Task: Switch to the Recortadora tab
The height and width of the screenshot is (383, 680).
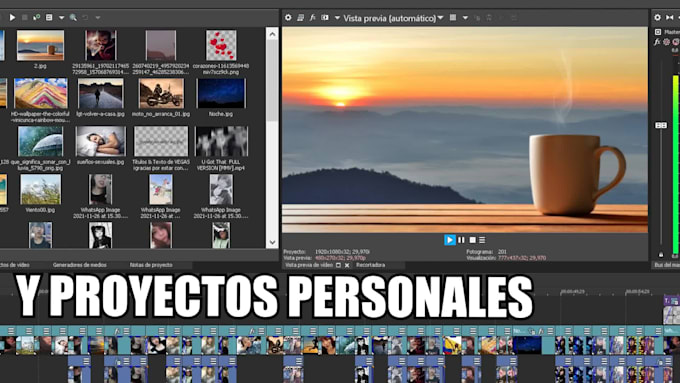Action: 370,265
